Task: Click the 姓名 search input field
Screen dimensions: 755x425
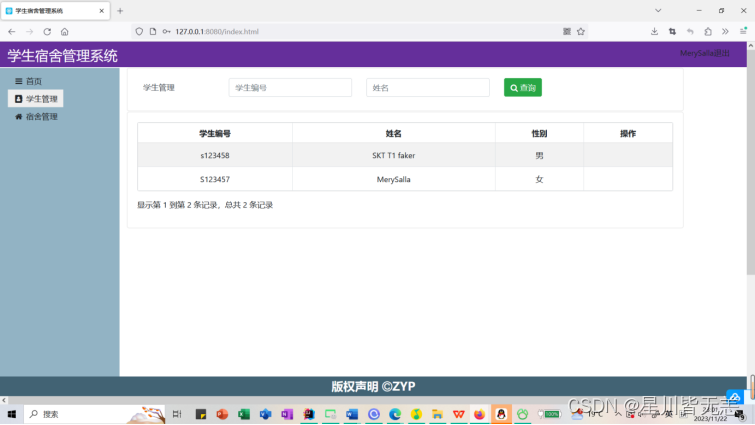Action: point(428,88)
